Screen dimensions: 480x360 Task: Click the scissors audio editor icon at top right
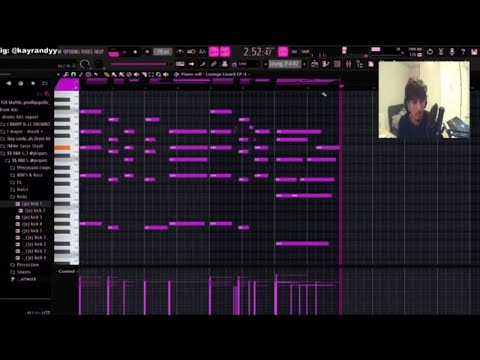coord(441,52)
